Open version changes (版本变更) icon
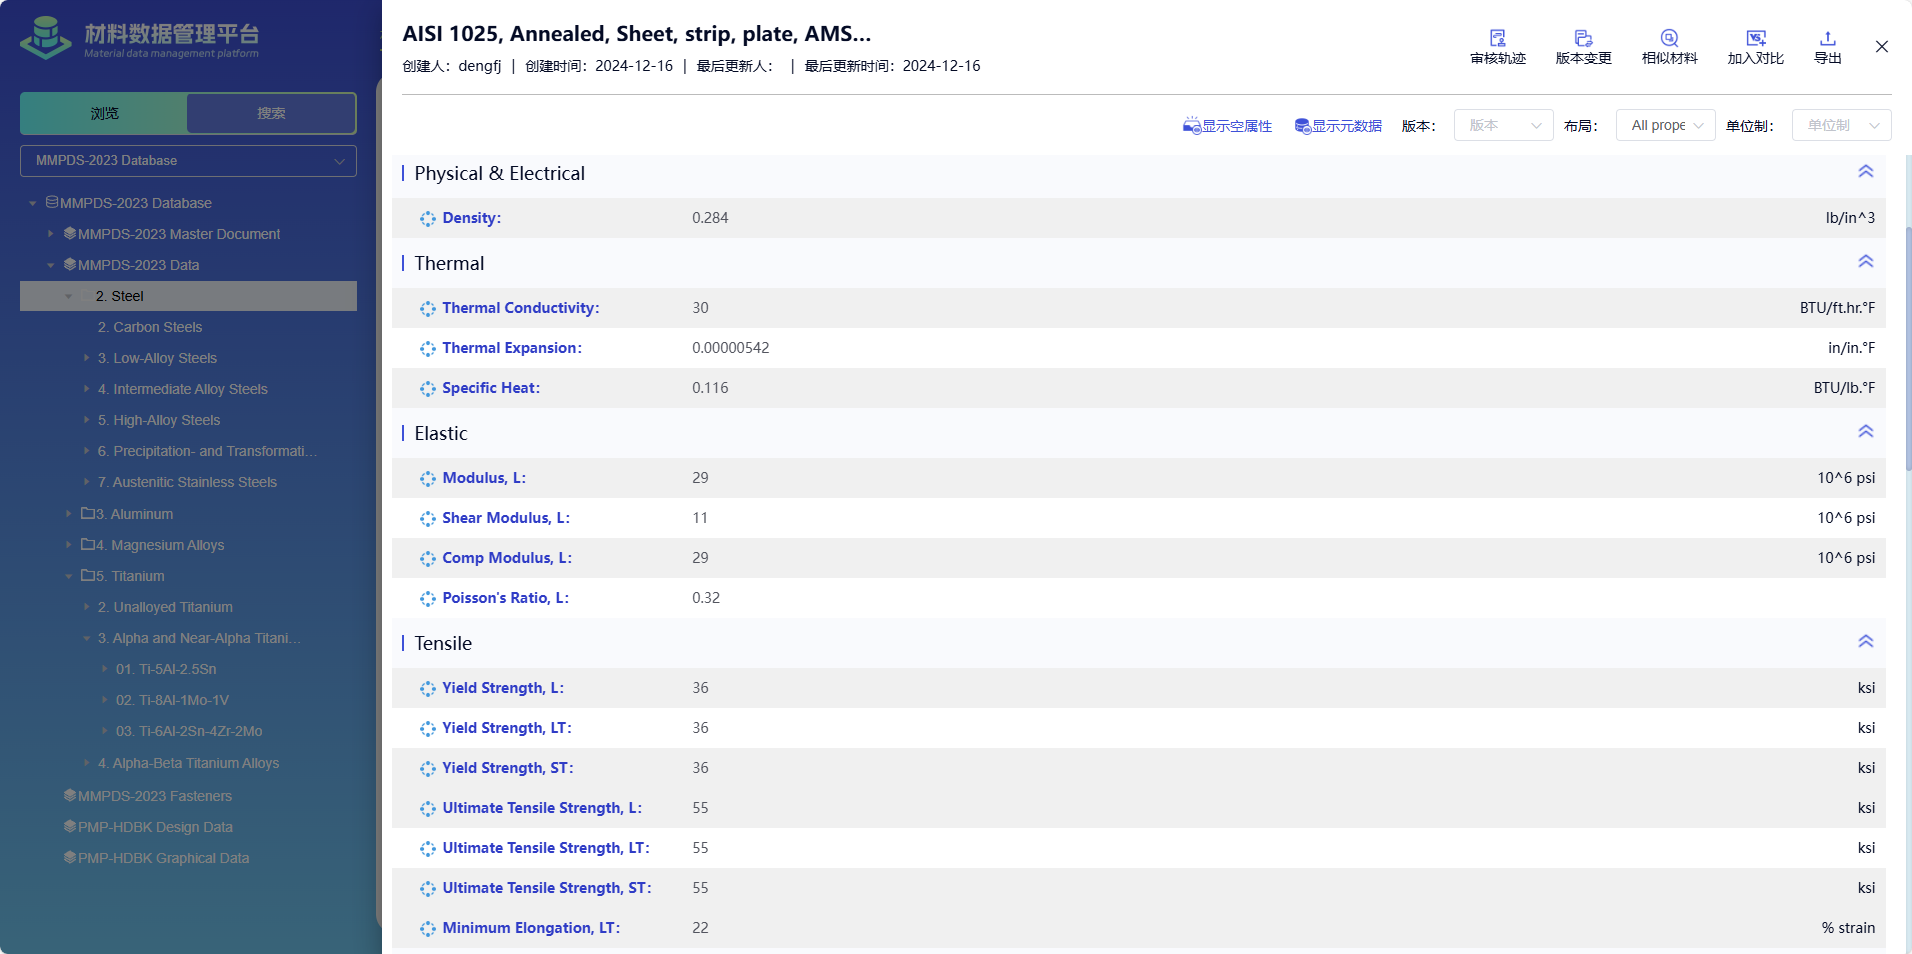Screen dimensions: 1912x954 pos(1583,38)
